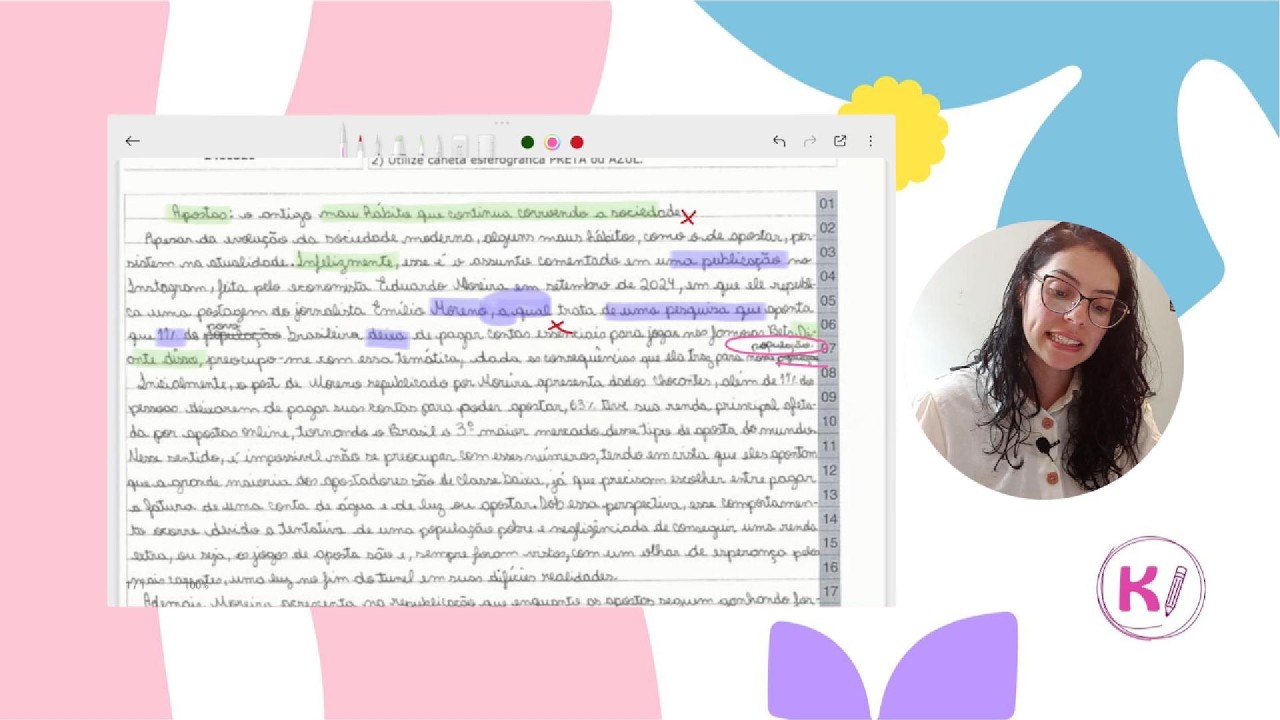The image size is (1280, 720).
Task: Undo the last annotation stroke
Action: pos(779,141)
